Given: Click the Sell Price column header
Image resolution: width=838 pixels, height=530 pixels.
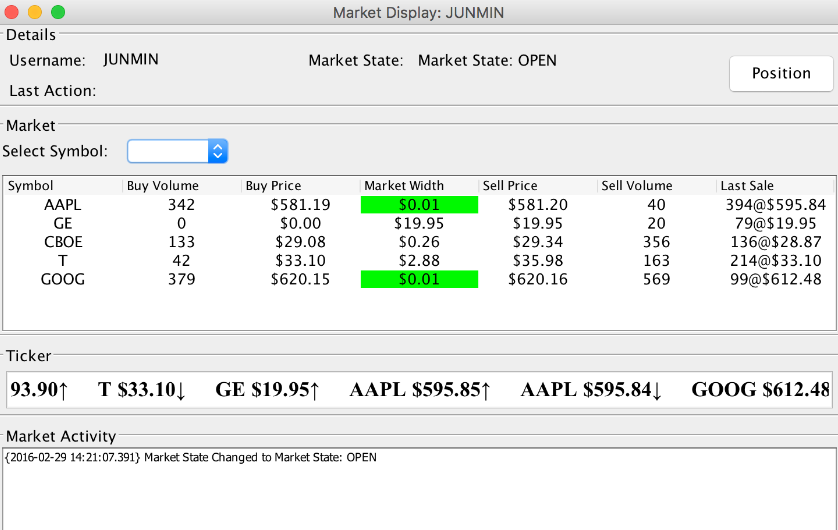Looking at the screenshot, I should (x=538, y=185).
